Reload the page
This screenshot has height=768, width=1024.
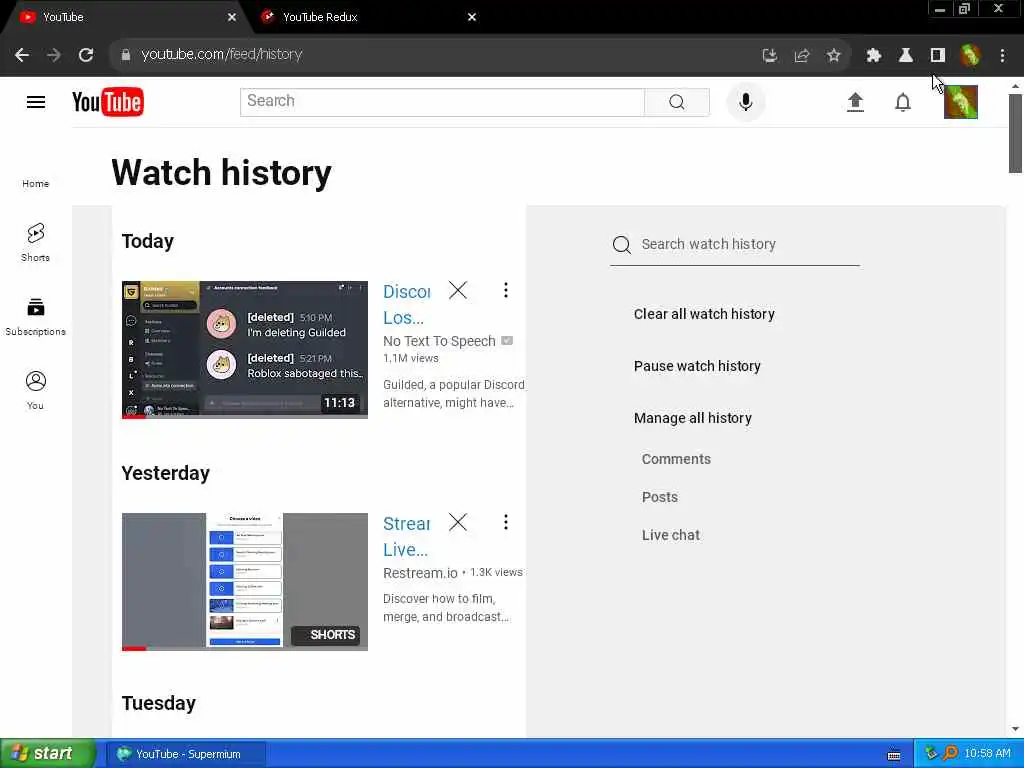pos(86,55)
